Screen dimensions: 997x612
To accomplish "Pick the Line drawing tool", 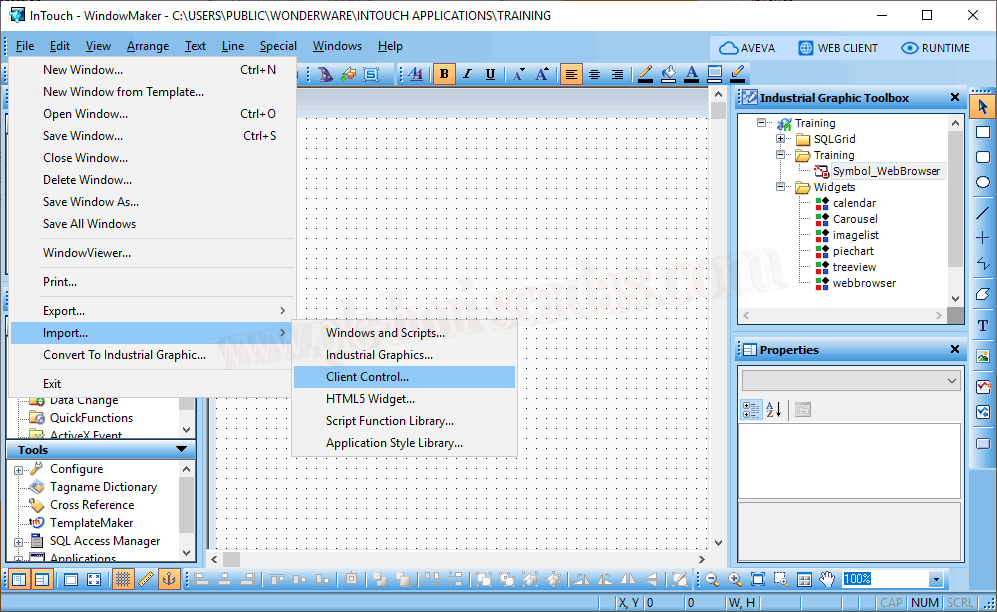I will tap(983, 212).
